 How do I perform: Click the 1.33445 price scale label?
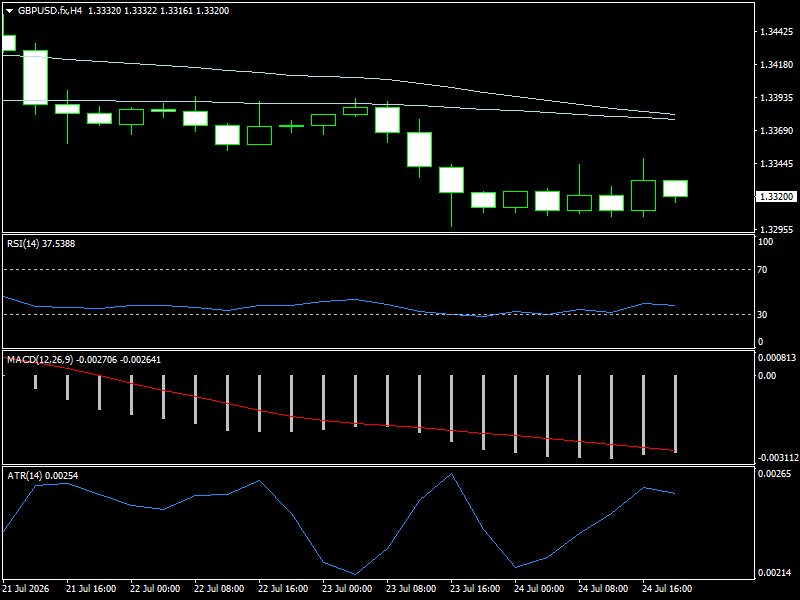[x=777, y=163]
